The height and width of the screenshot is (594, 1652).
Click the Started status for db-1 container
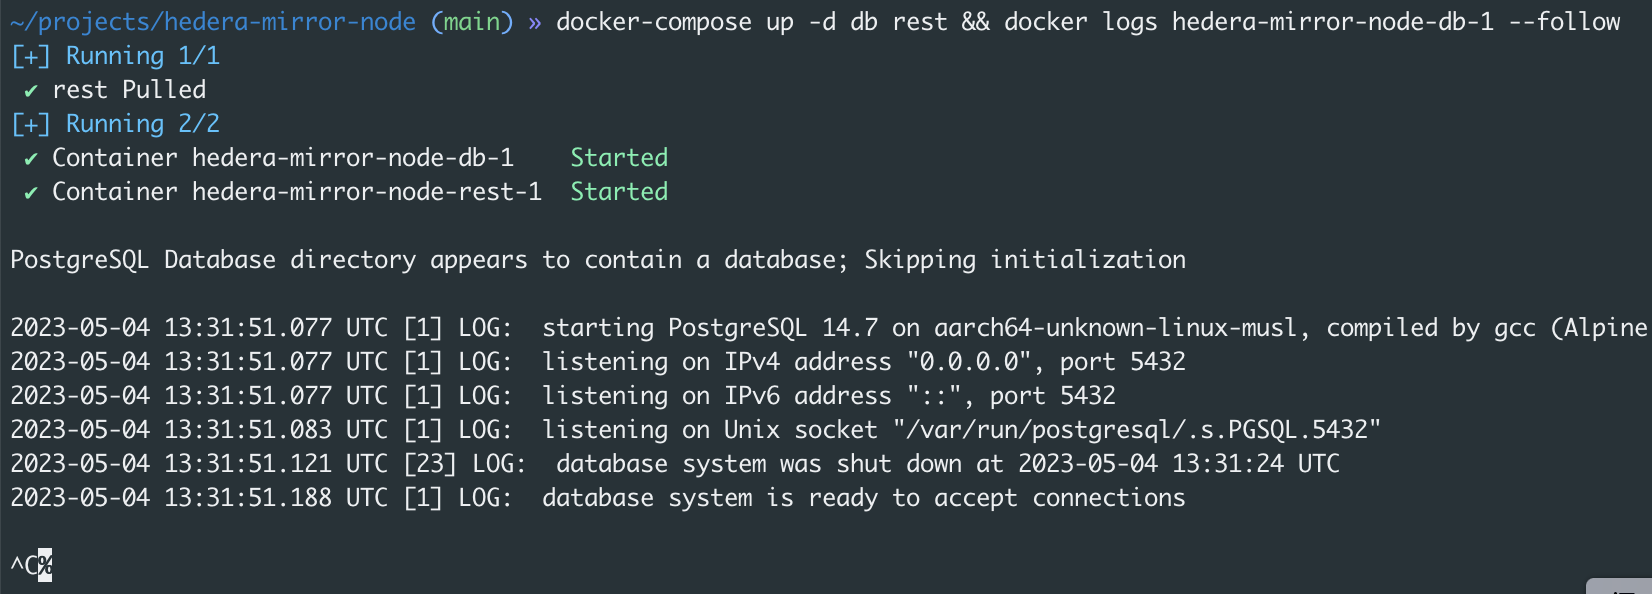(619, 158)
